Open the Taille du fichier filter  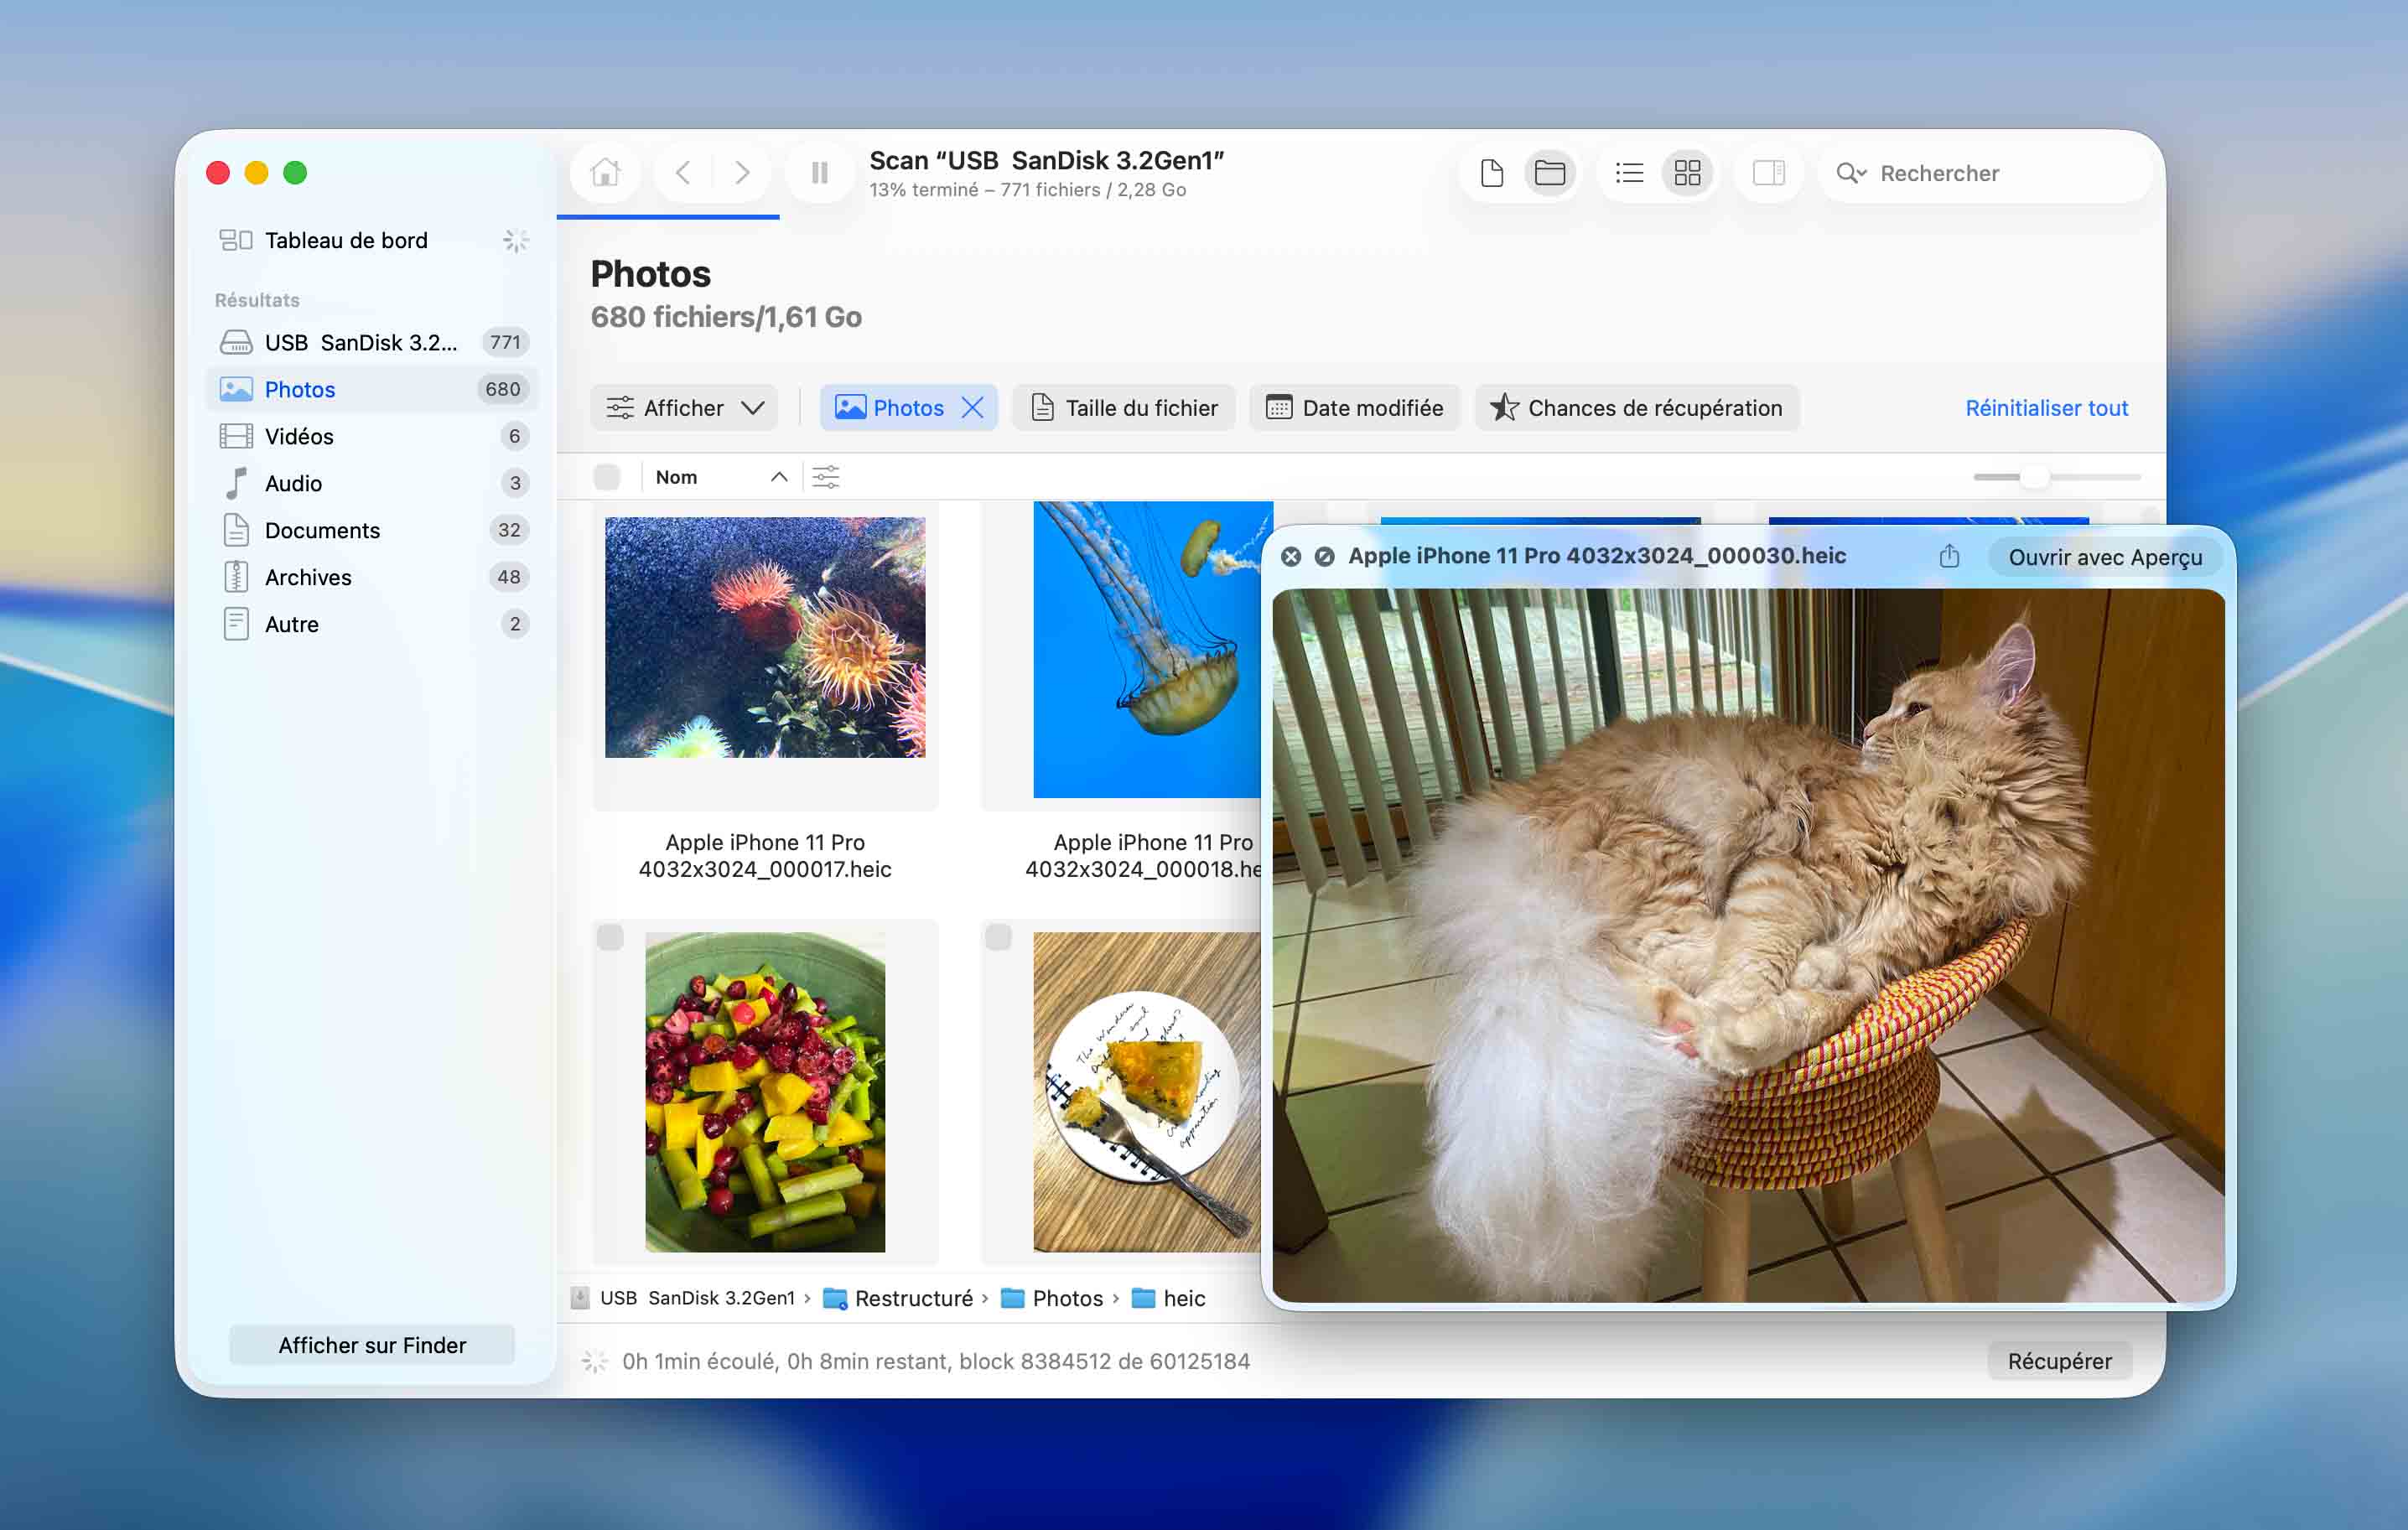pyautogui.click(x=1124, y=408)
